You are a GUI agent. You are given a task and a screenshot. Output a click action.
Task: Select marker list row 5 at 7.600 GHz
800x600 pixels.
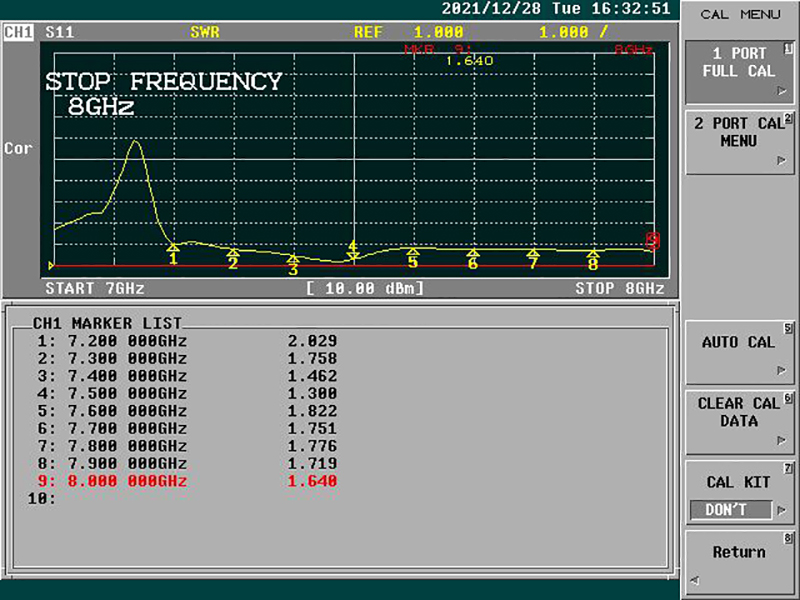187,411
